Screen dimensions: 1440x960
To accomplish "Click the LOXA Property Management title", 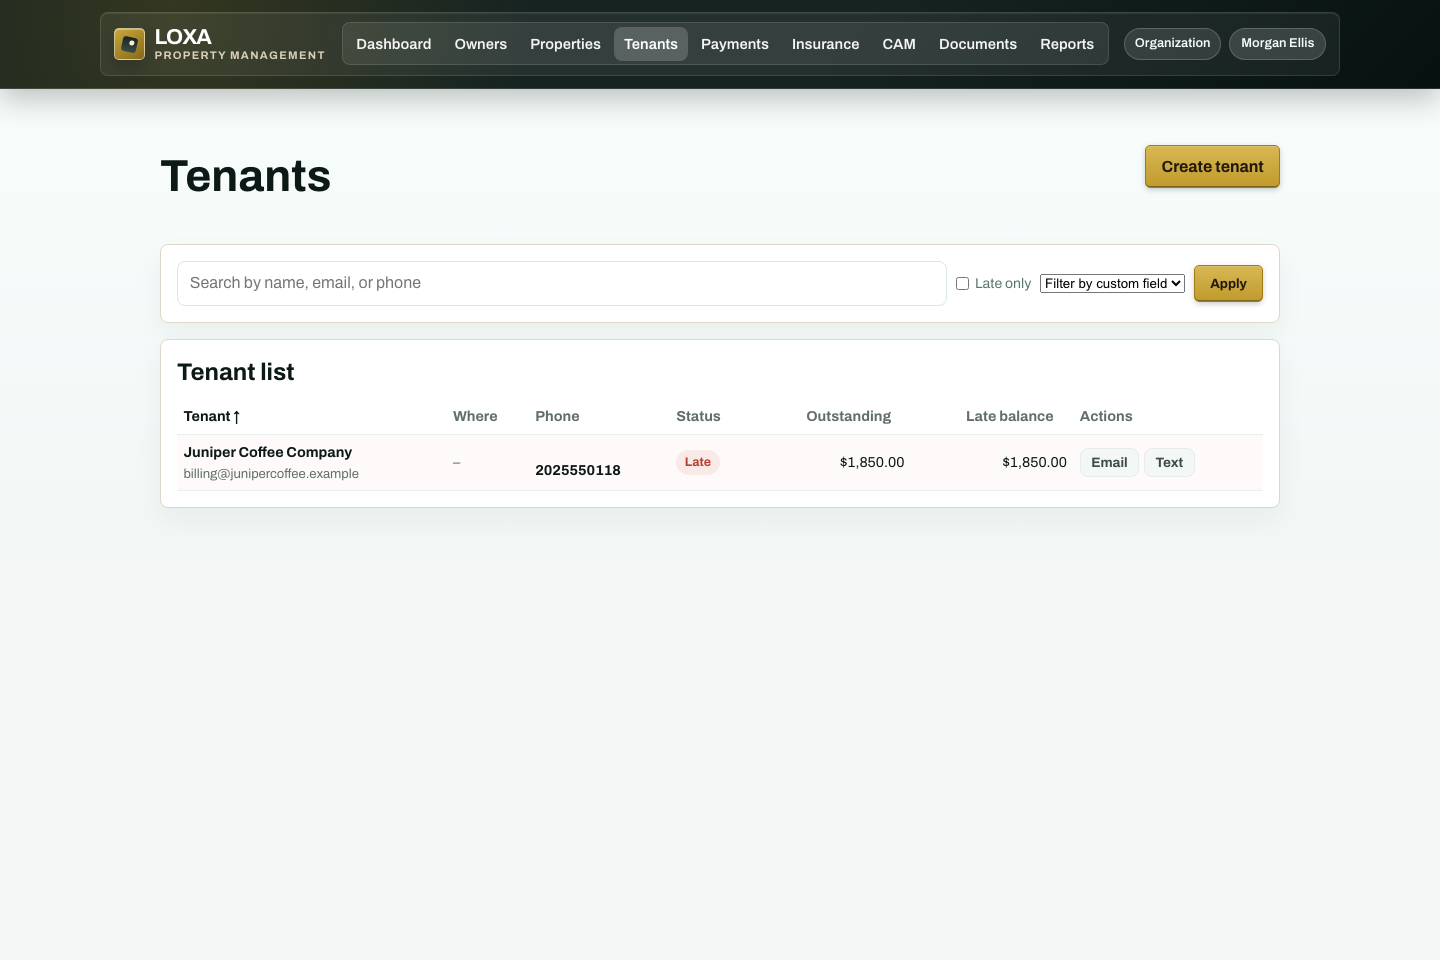I will pyautogui.click(x=240, y=44).
